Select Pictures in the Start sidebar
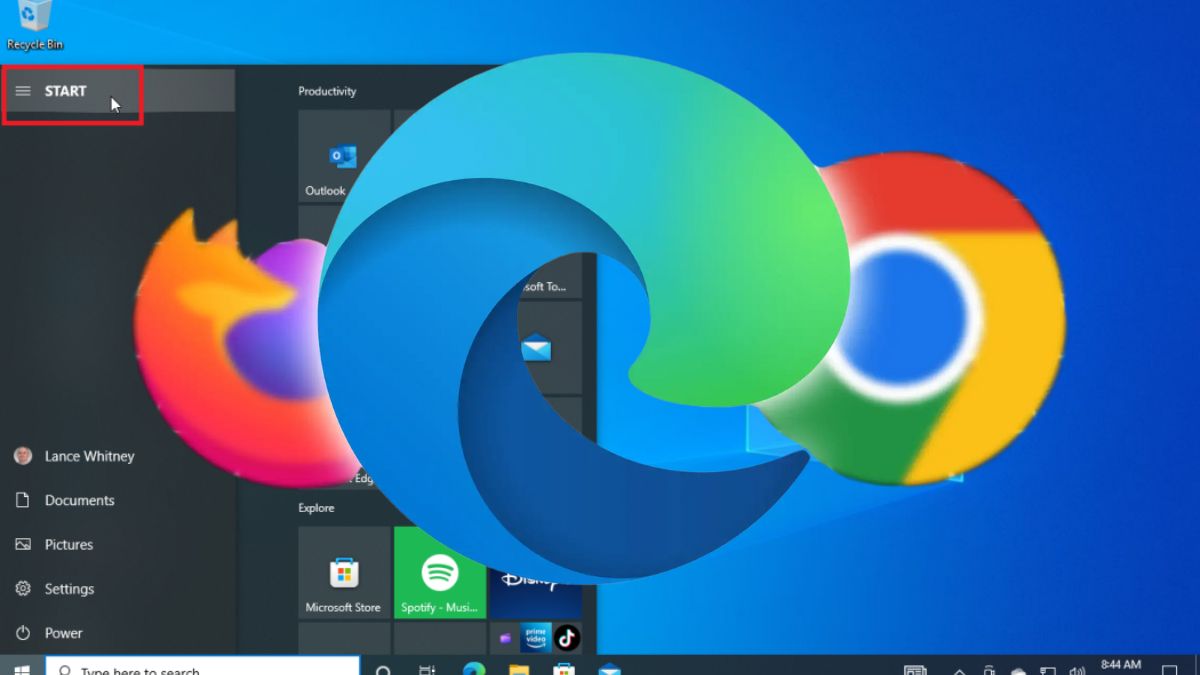This screenshot has height=675, width=1200. pyautogui.click(x=68, y=545)
